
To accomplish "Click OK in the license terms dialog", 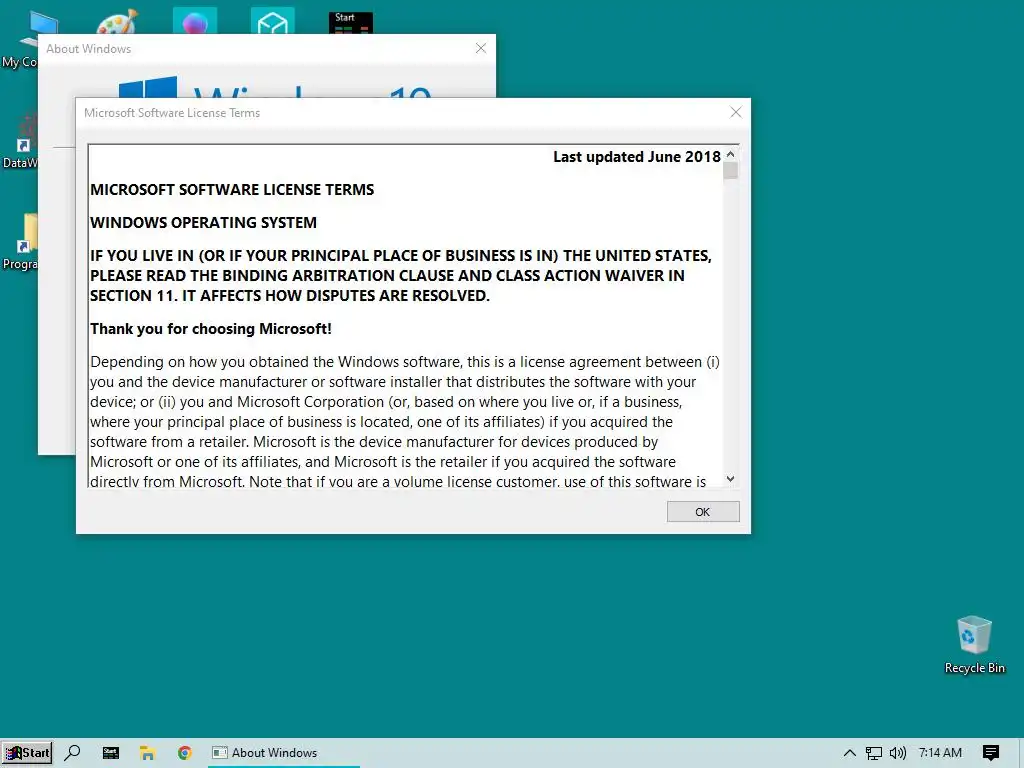I will point(703,511).
